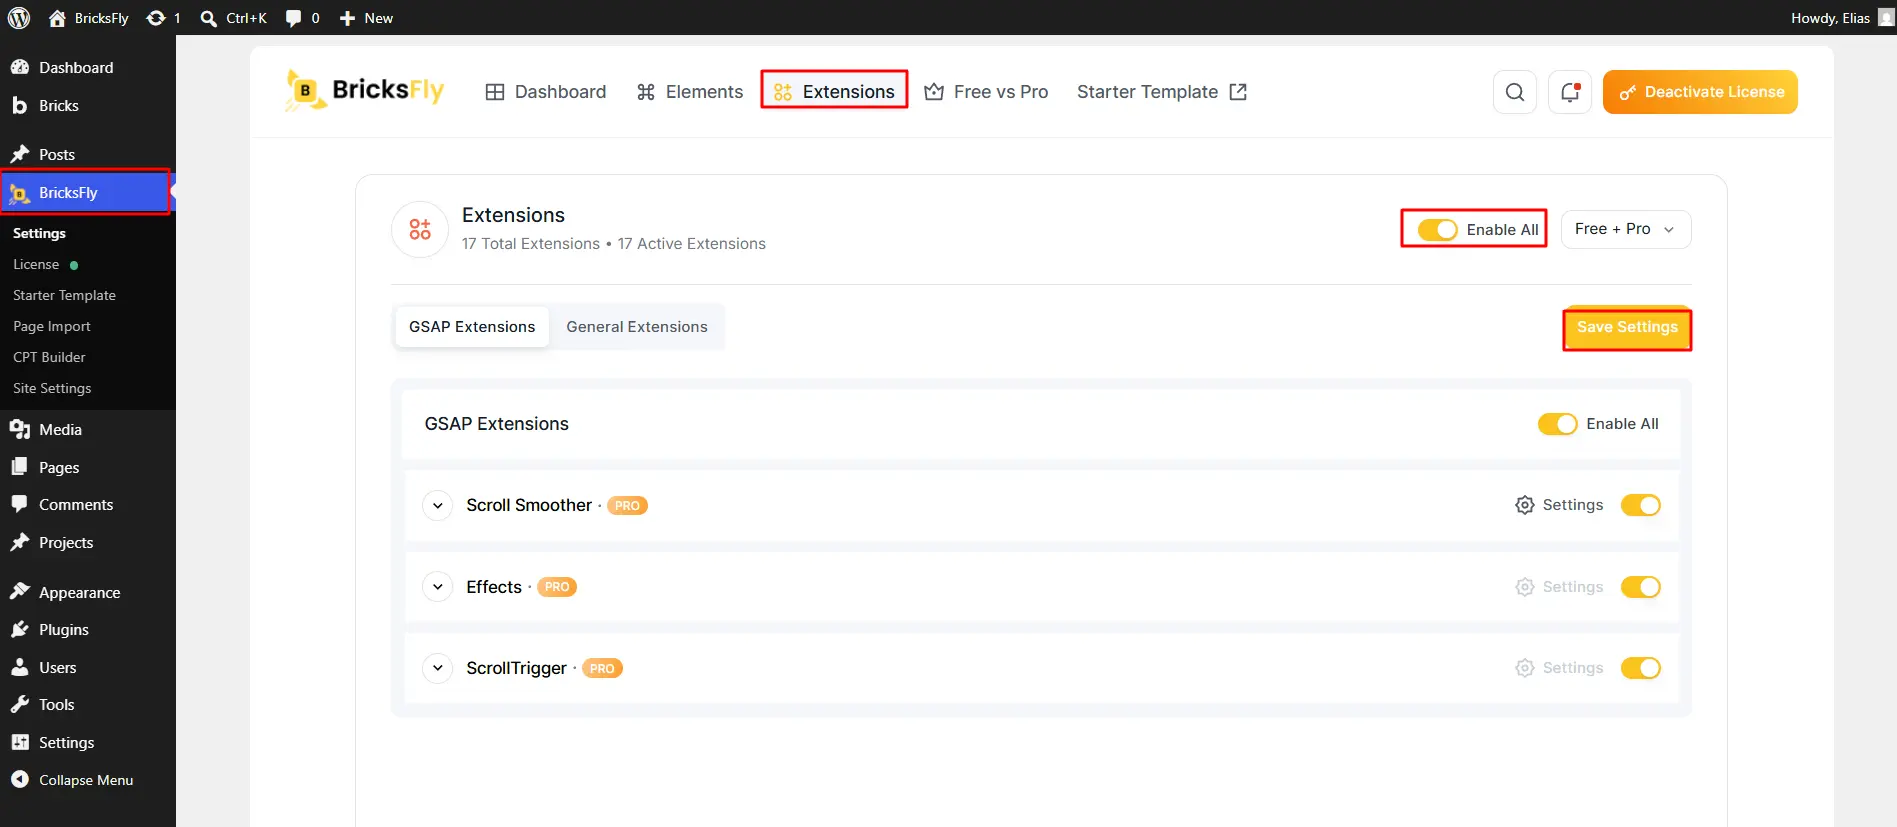The image size is (1897, 827).
Task: Click the Pages icon in sidebar
Action: click(x=19, y=467)
